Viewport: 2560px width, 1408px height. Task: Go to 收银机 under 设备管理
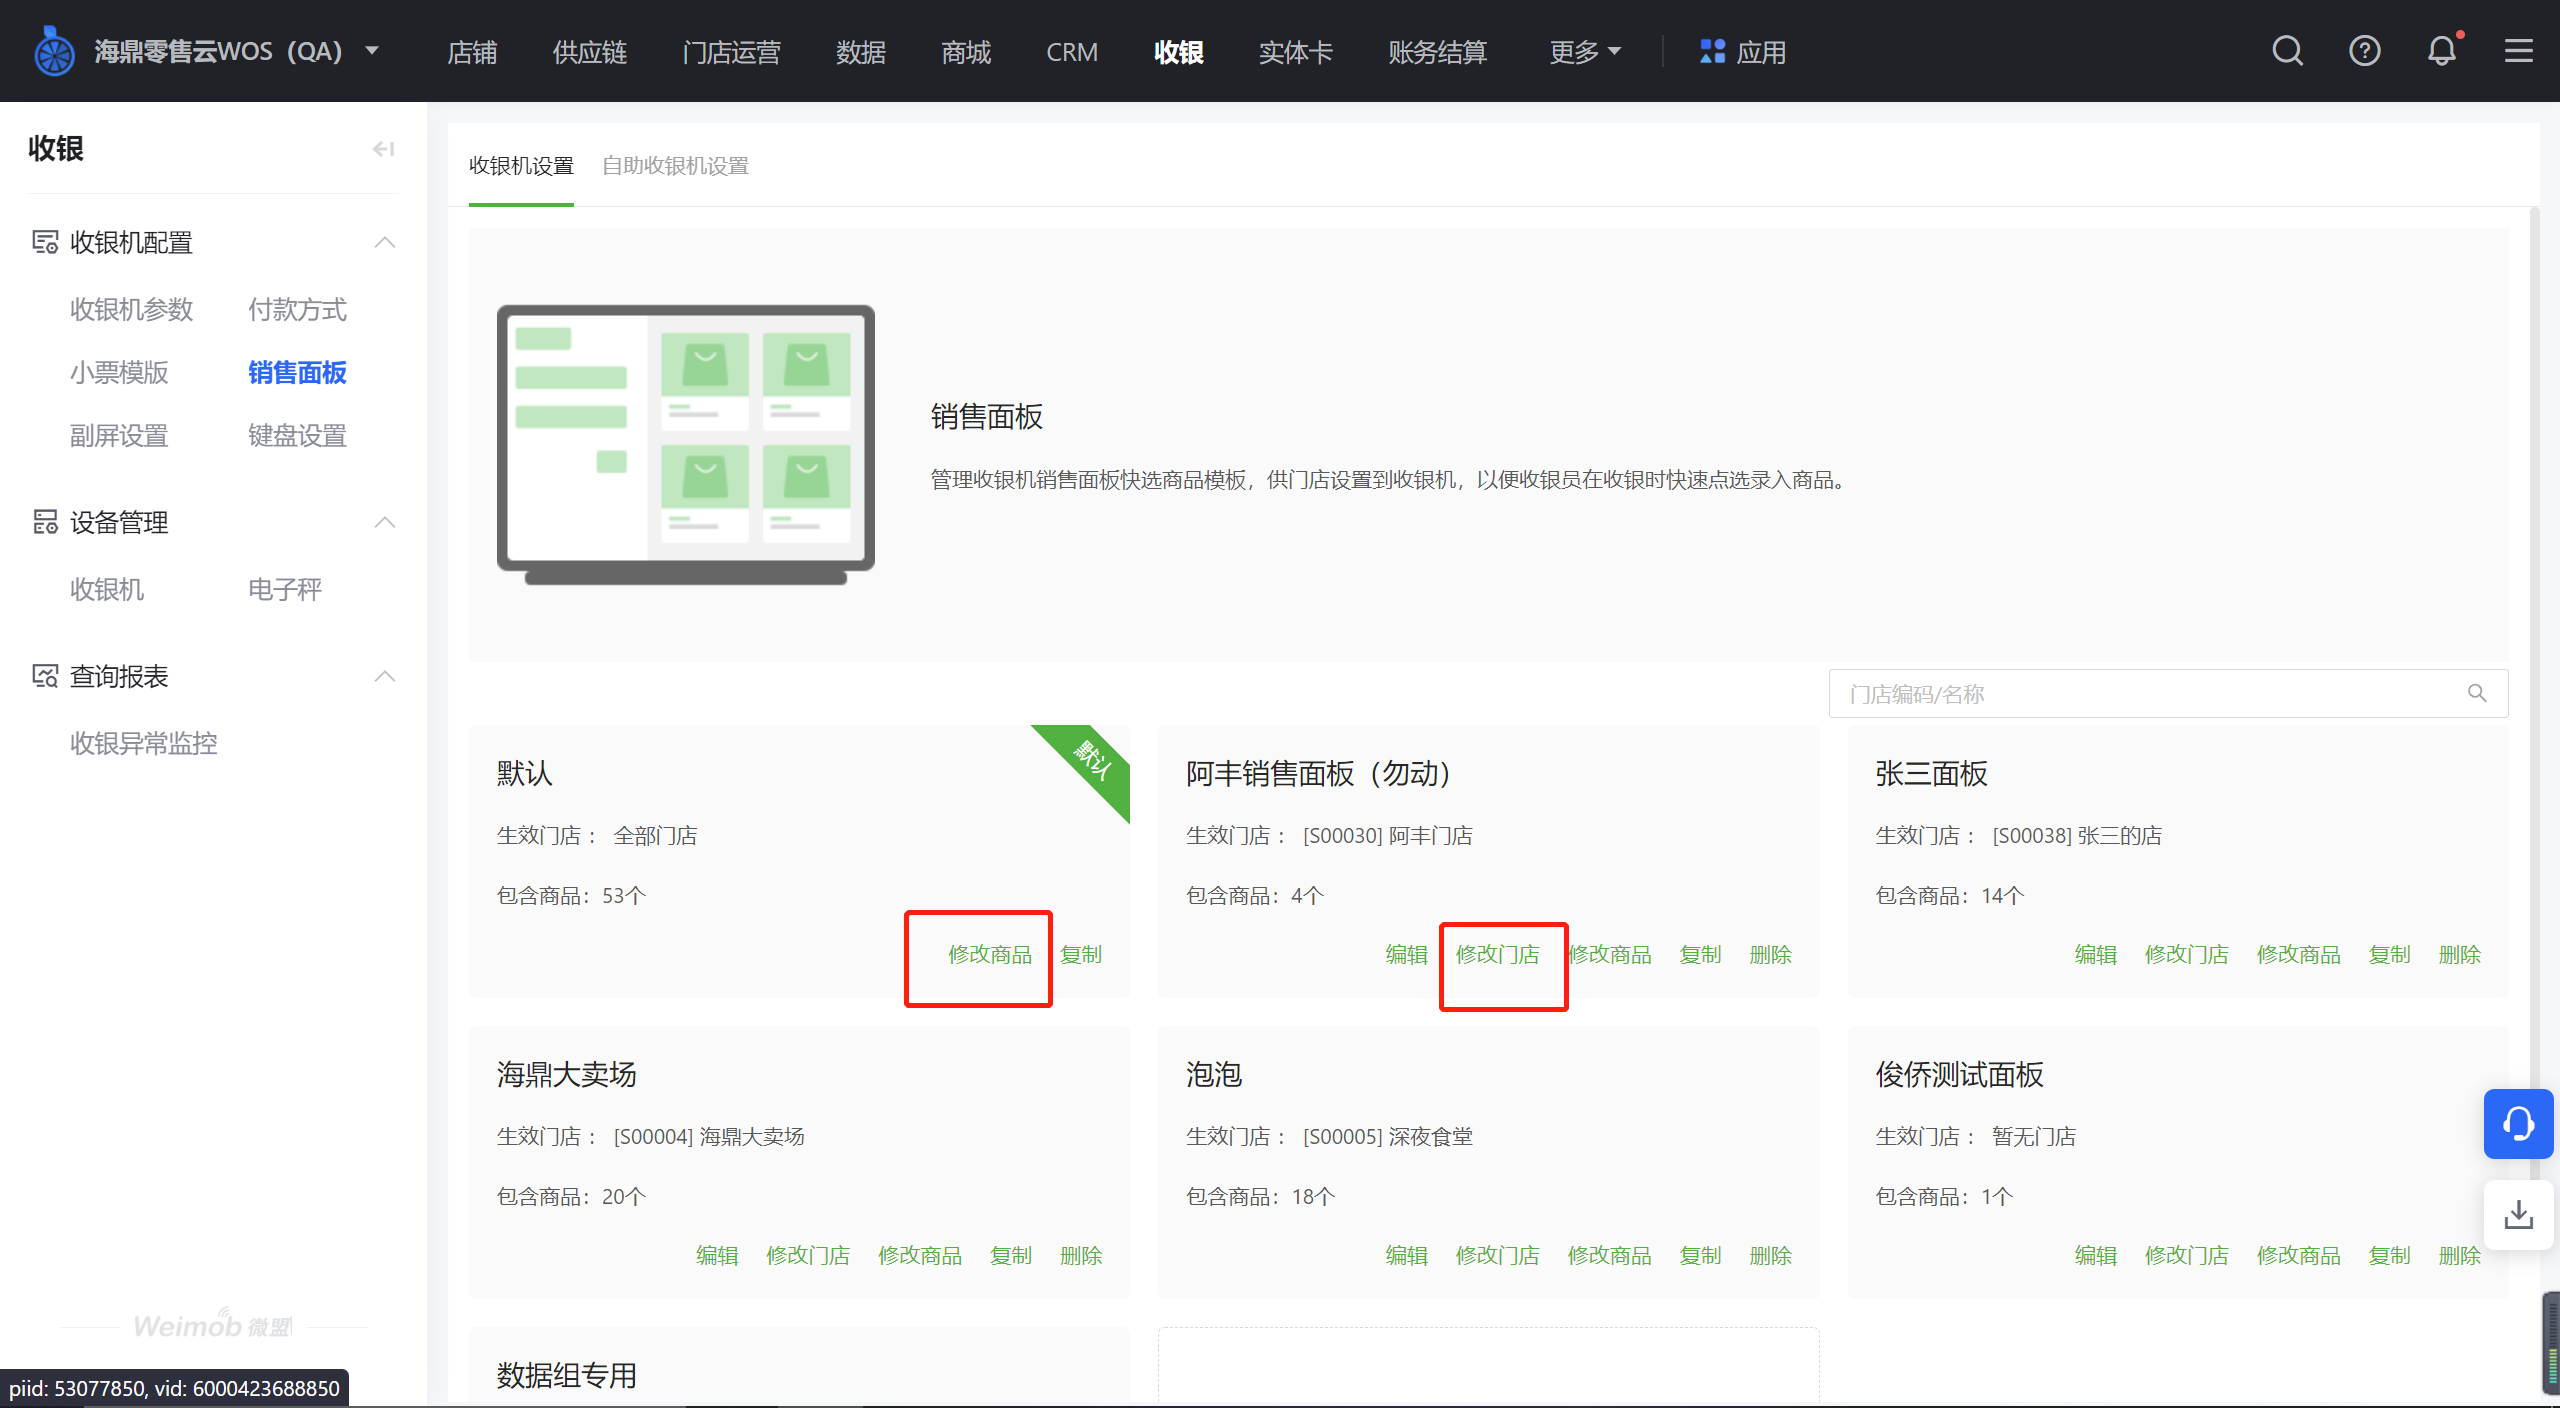[x=107, y=590]
